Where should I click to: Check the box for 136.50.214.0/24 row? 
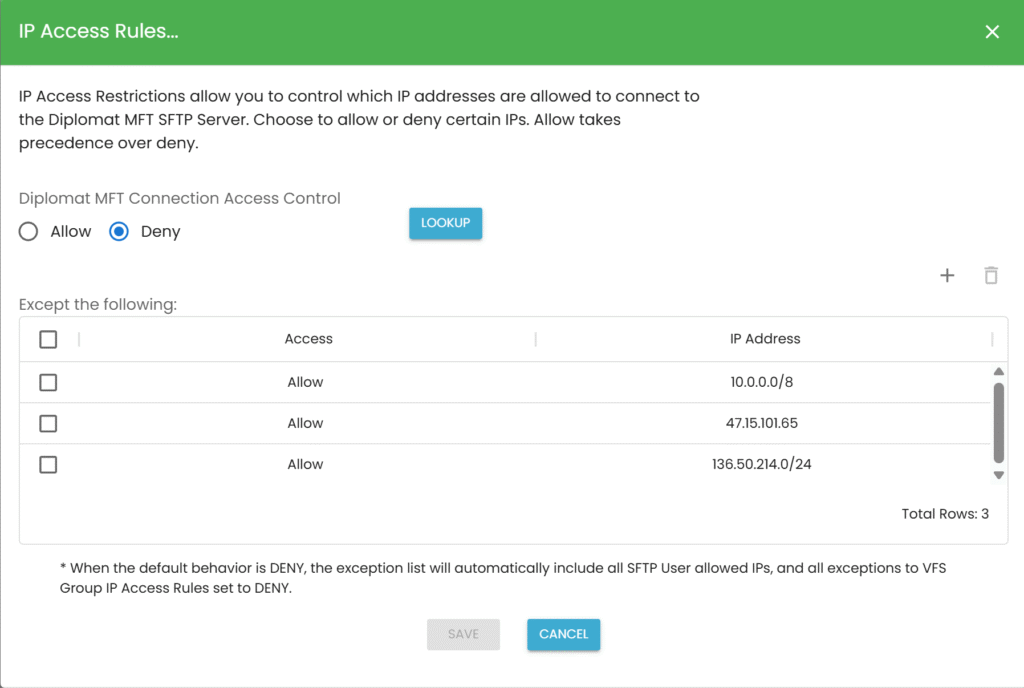(x=48, y=464)
